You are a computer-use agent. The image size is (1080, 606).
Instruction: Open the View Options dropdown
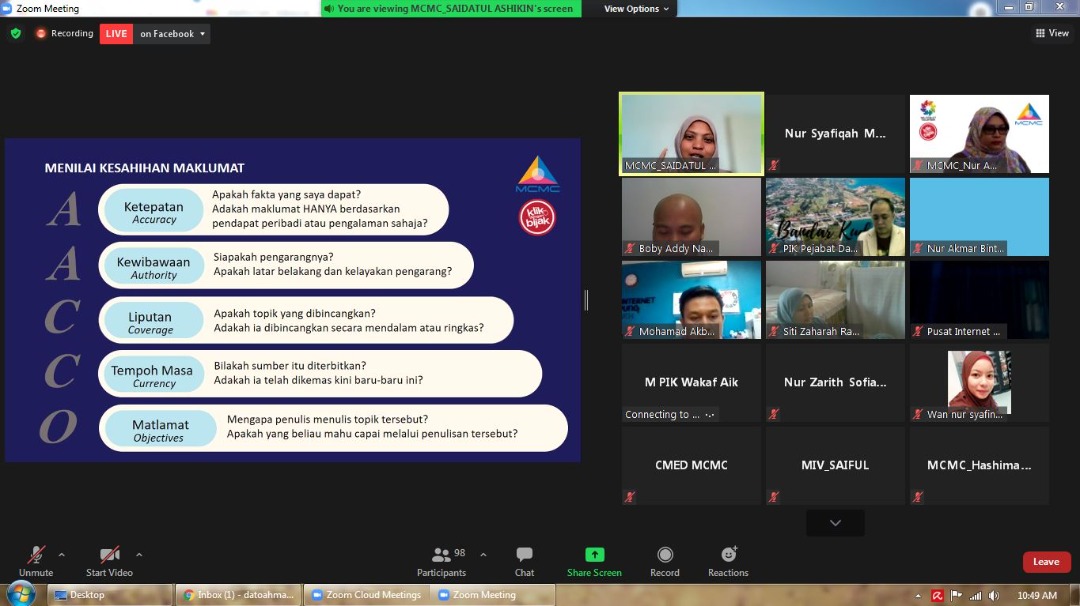pyautogui.click(x=637, y=9)
